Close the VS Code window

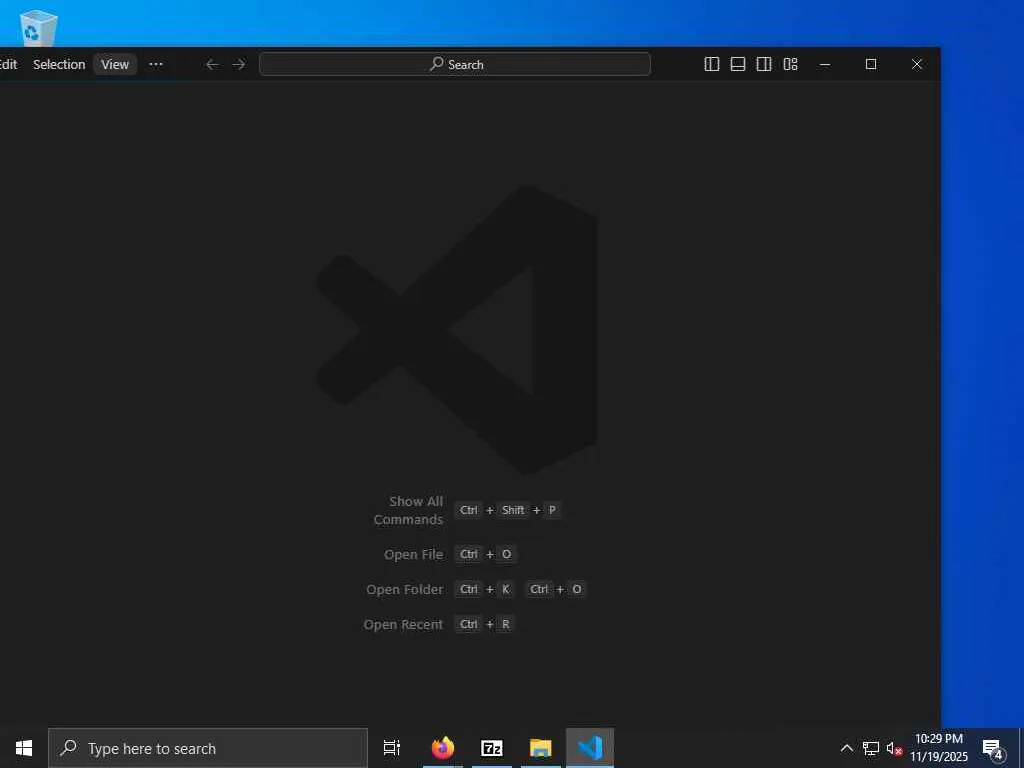tap(916, 64)
